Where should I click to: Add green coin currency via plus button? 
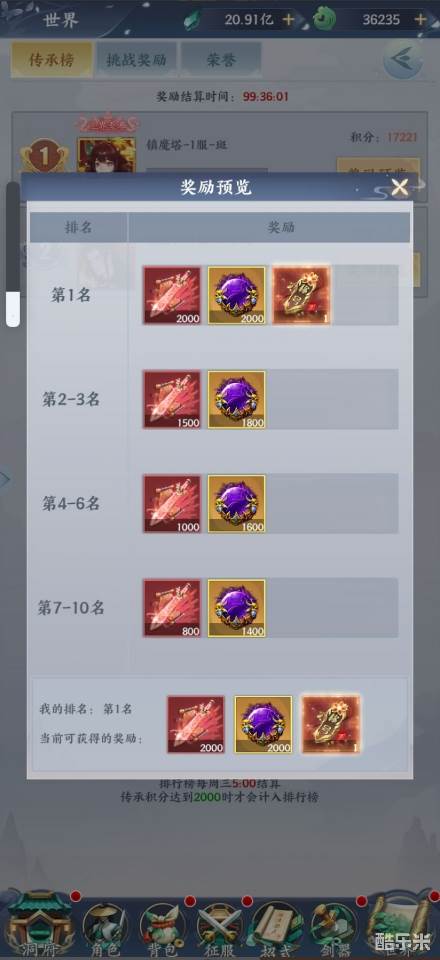pyautogui.click(x=420, y=19)
